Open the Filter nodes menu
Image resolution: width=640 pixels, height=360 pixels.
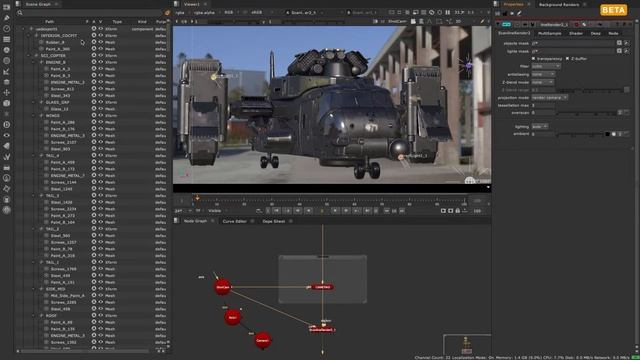[7, 60]
